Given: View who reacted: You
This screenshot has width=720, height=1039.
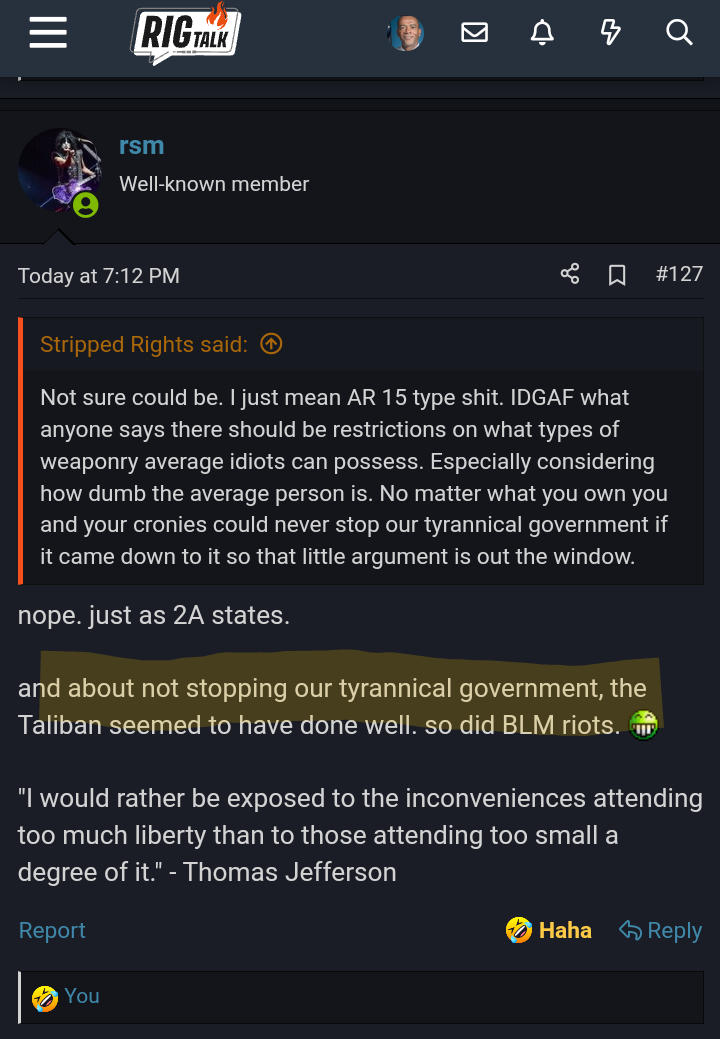Looking at the screenshot, I should 81,996.
